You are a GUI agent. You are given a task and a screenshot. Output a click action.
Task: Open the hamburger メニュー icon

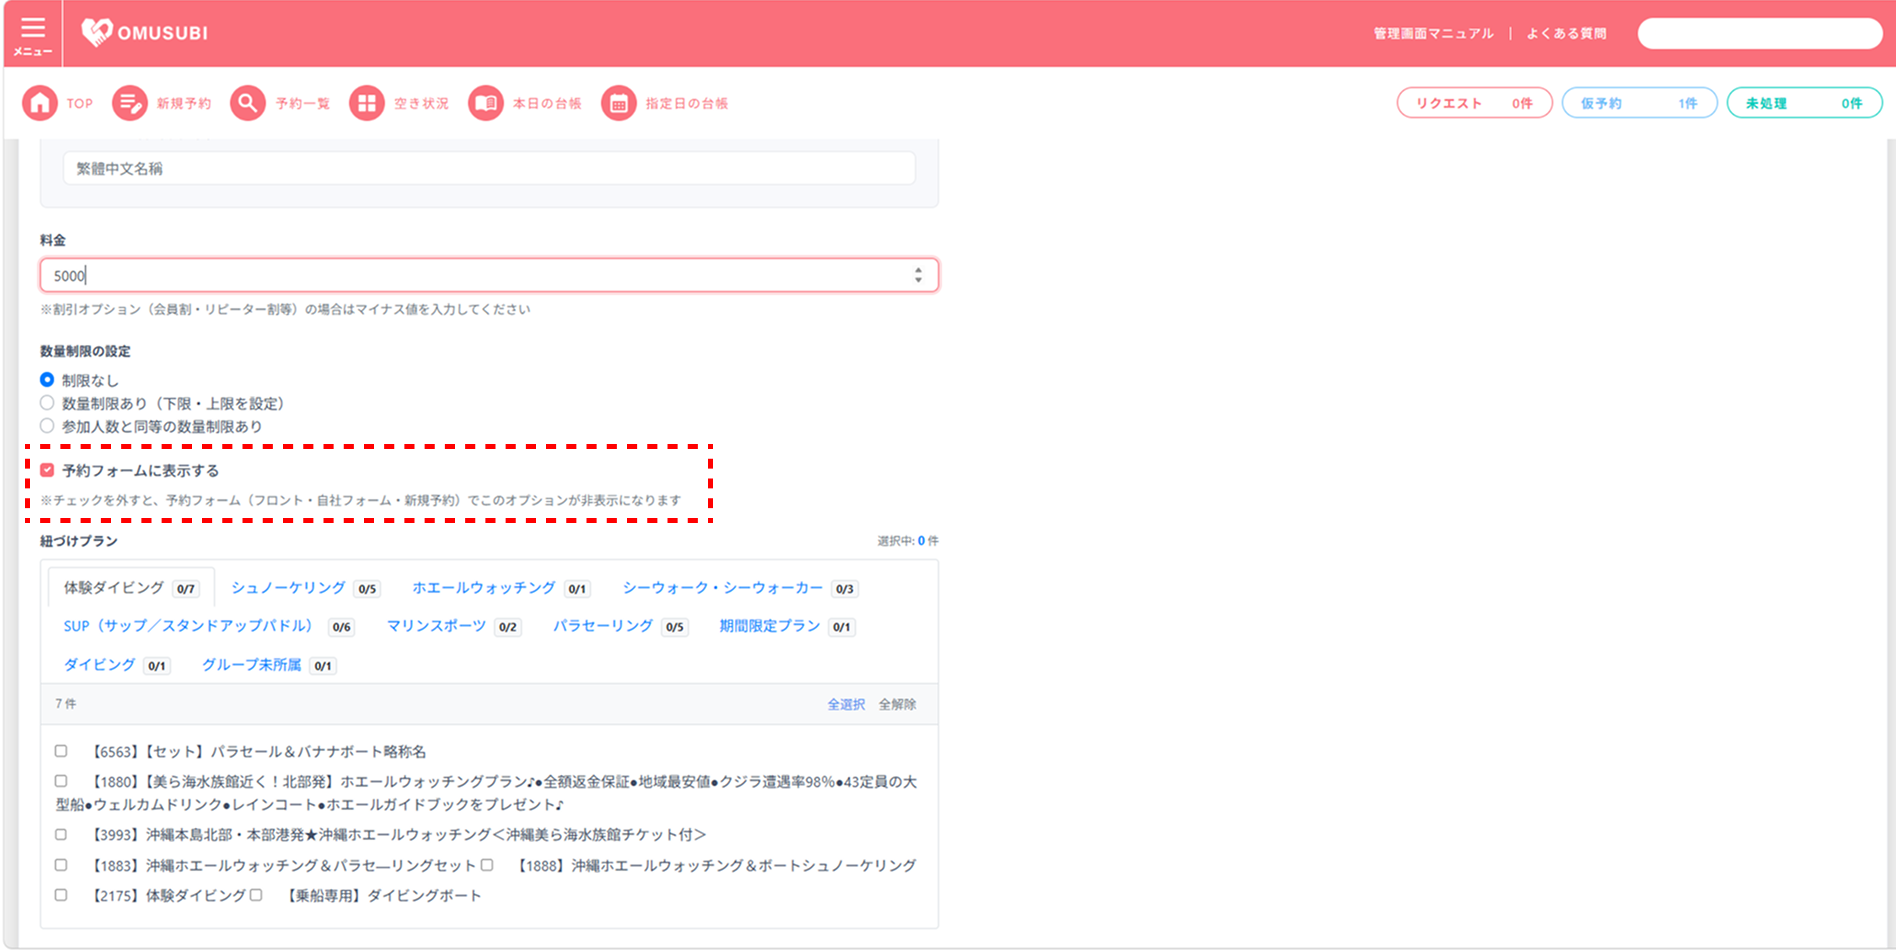[33, 34]
